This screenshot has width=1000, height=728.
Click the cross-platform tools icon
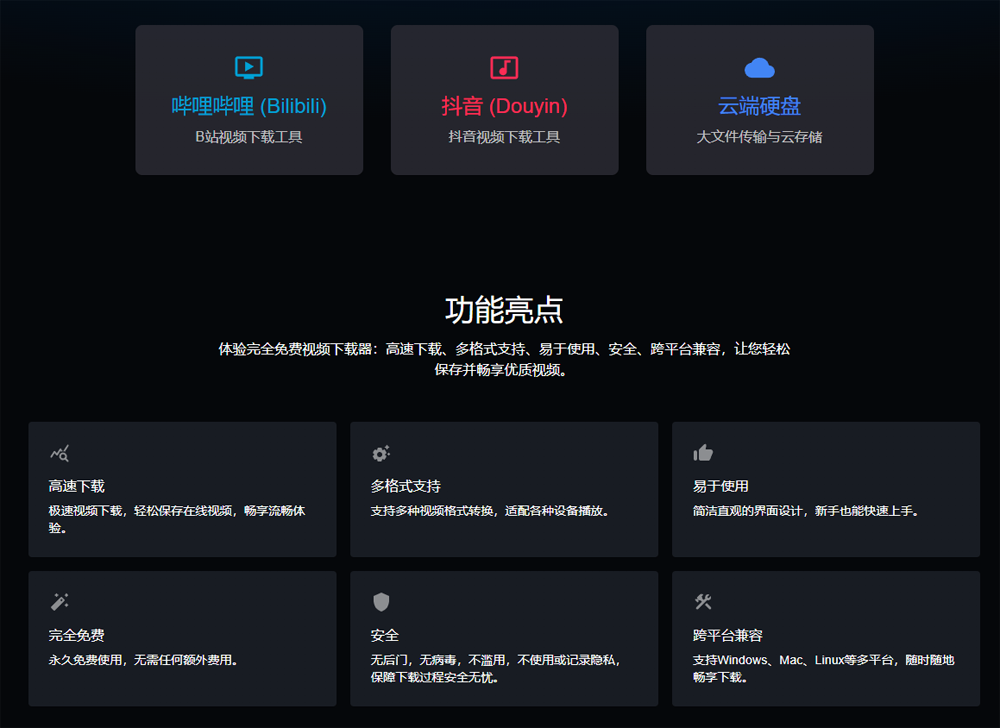point(703,602)
